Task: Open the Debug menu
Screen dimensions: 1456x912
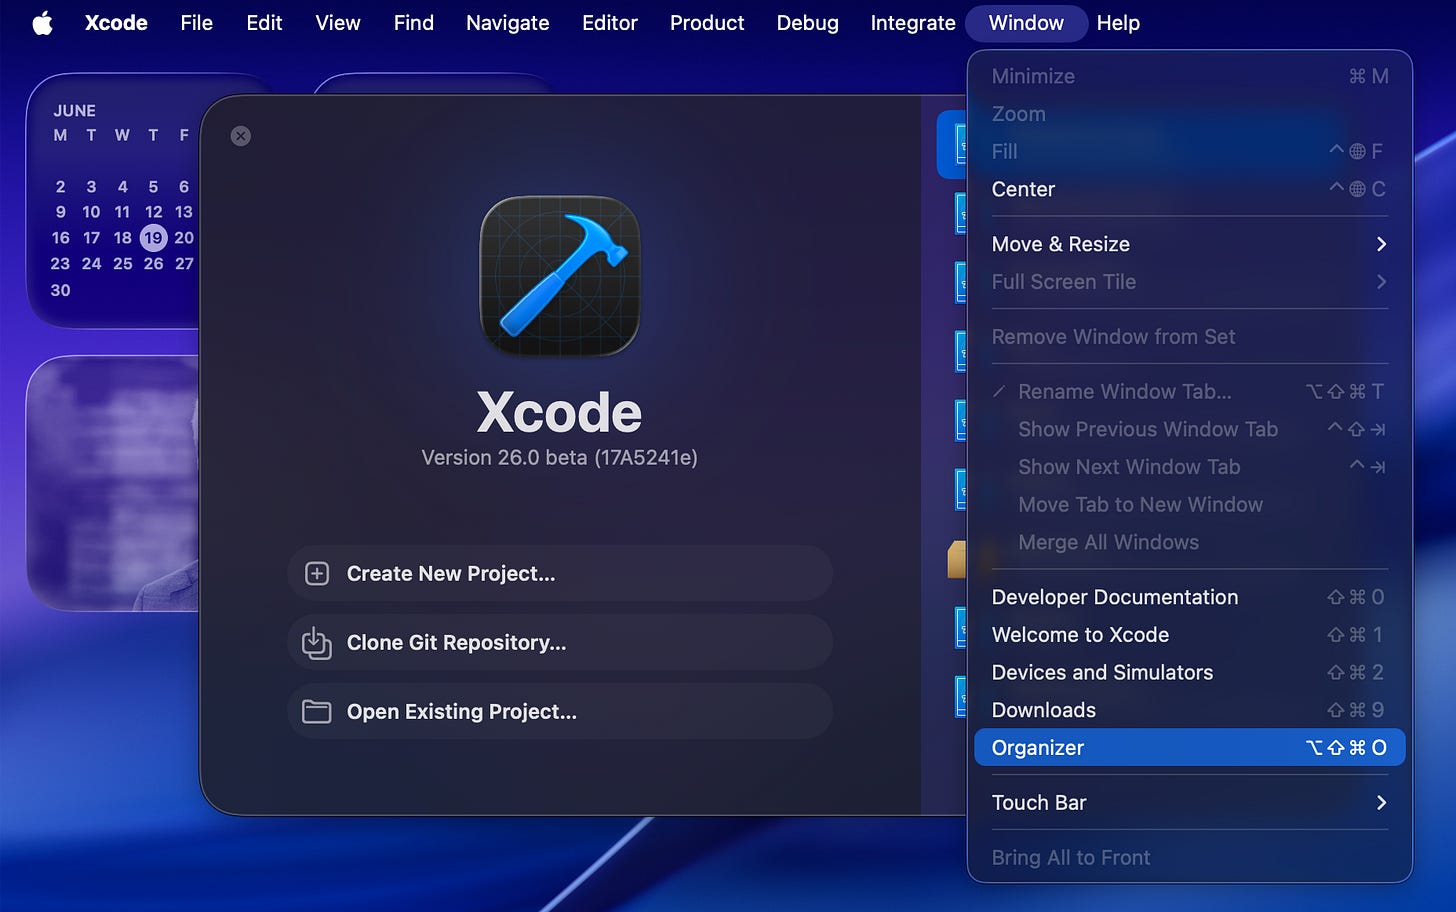Action: pyautogui.click(x=808, y=23)
